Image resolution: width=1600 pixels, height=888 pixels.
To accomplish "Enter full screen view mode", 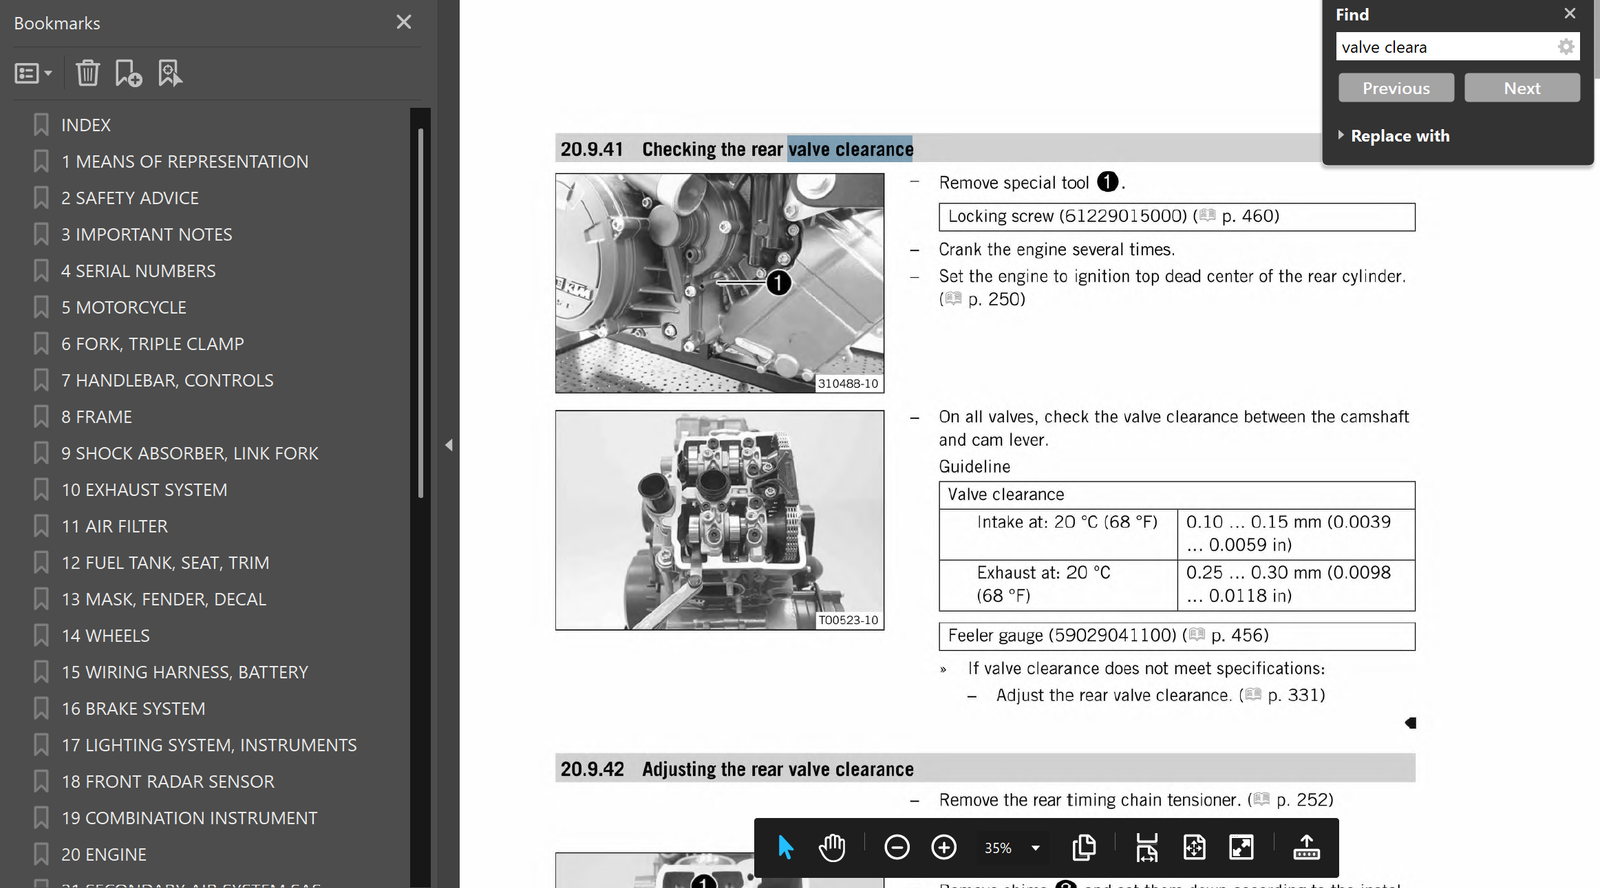I will point(1241,848).
